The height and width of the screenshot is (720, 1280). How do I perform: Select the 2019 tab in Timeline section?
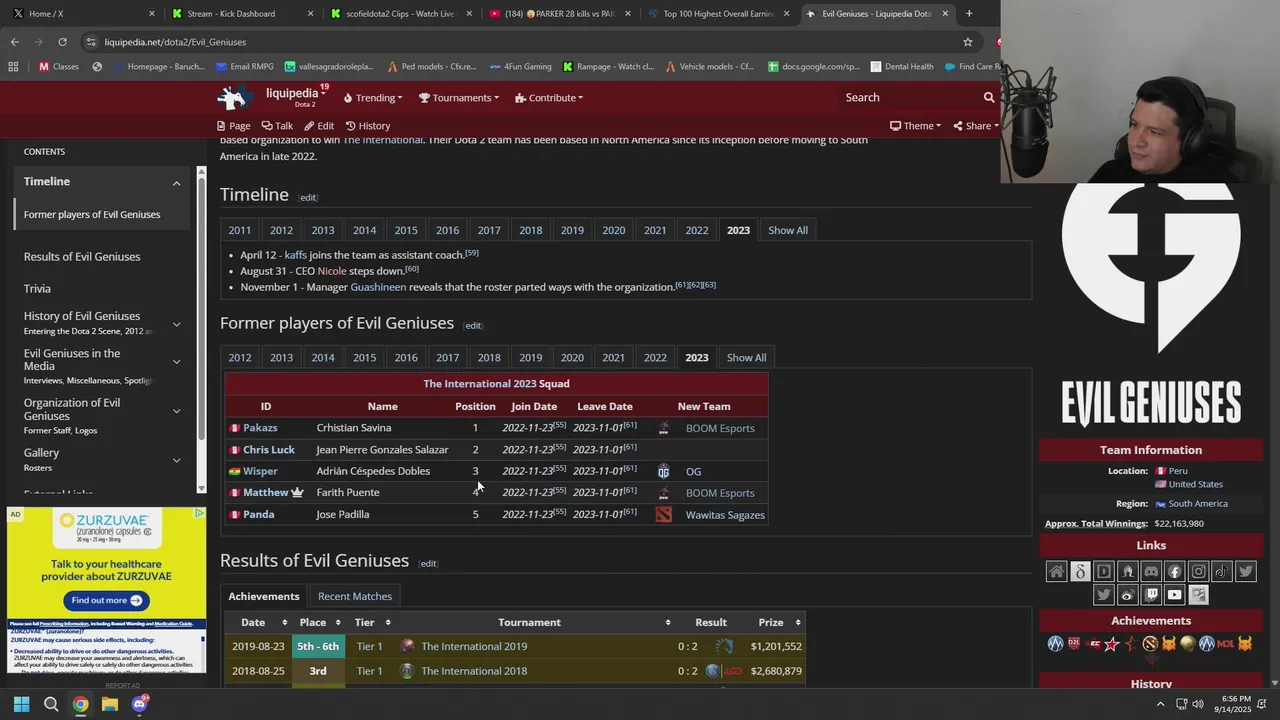coord(572,230)
